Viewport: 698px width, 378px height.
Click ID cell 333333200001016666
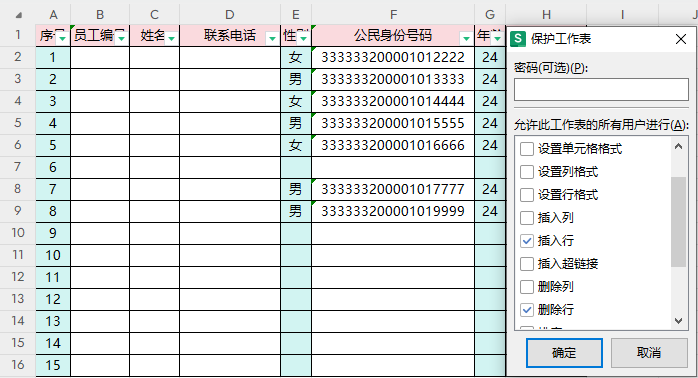click(x=393, y=145)
